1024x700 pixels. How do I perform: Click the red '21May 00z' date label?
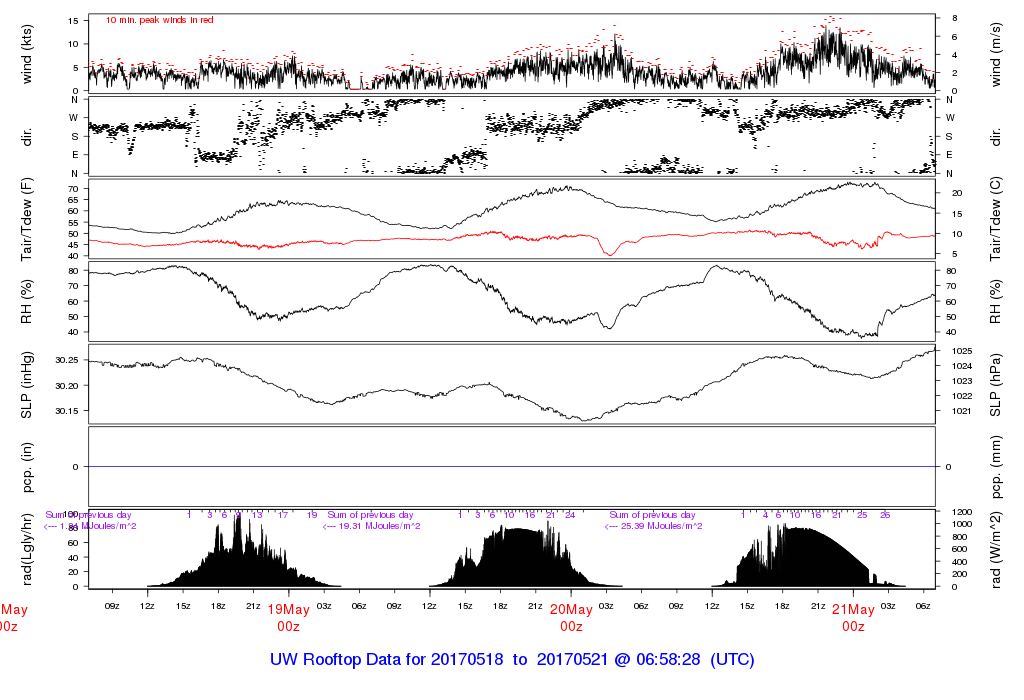(x=854, y=618)
